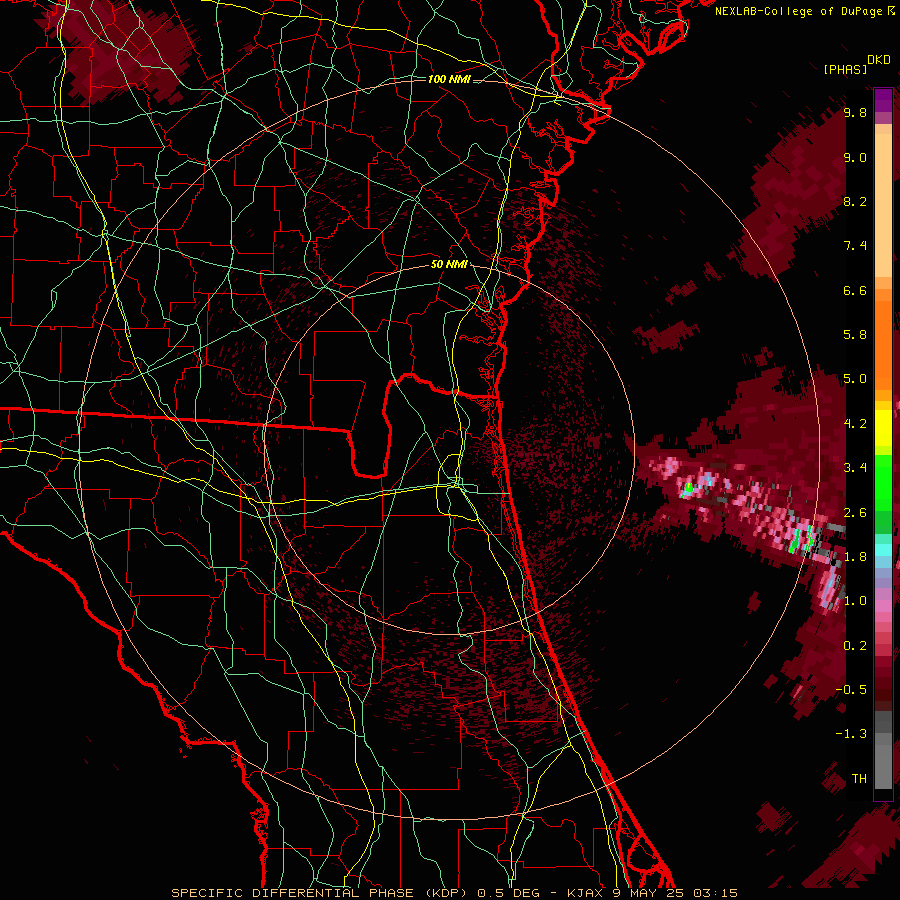Click the 6.6 value on KDP scale
This screenshot has width=900, height=900.
[855, 290]
